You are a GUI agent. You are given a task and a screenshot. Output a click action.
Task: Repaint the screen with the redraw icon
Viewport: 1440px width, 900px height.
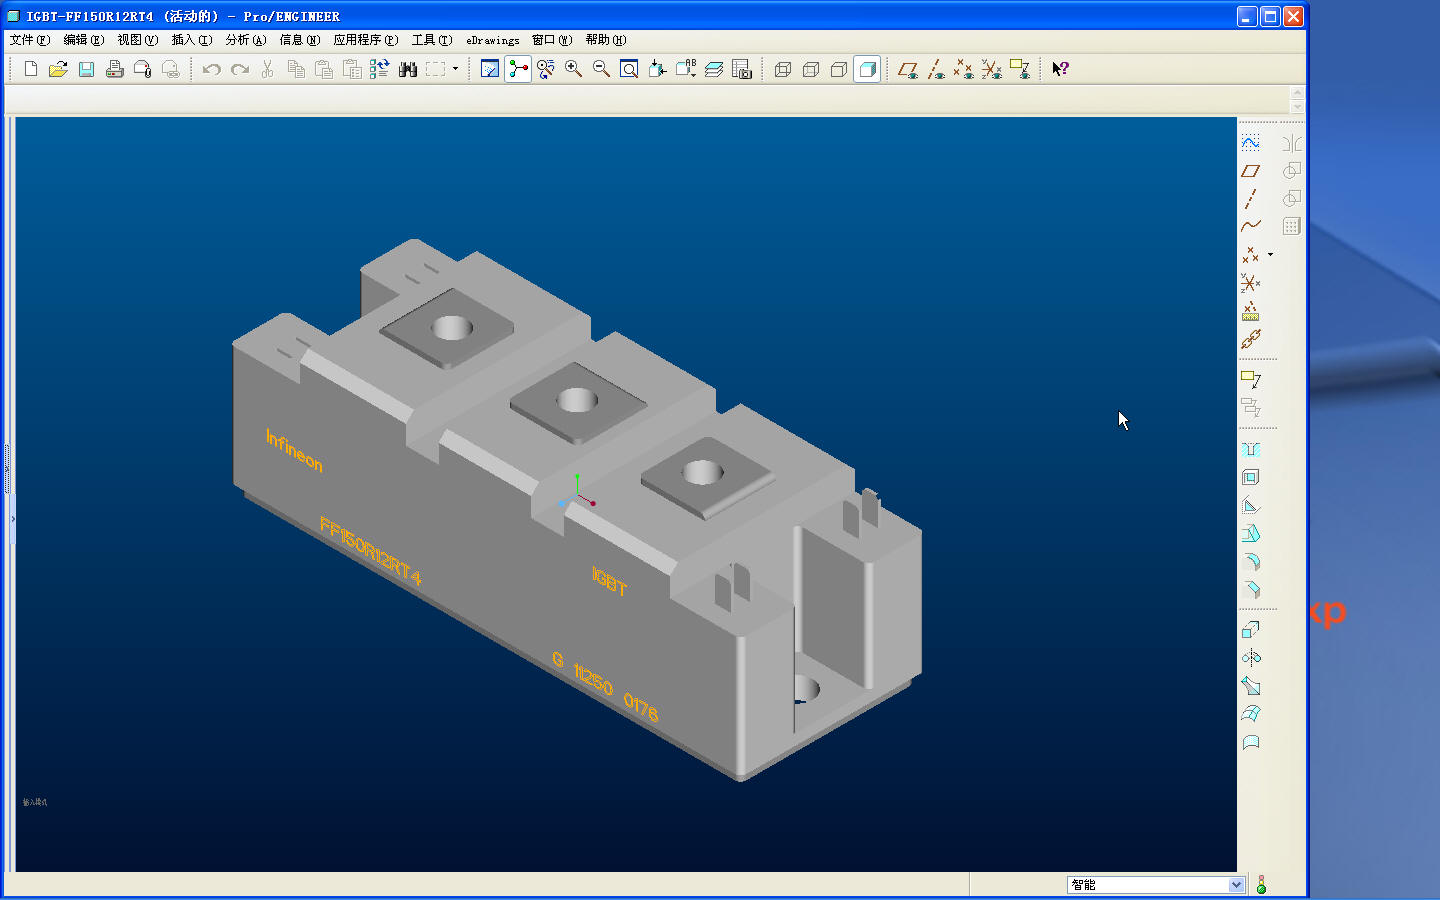point(490,69)
